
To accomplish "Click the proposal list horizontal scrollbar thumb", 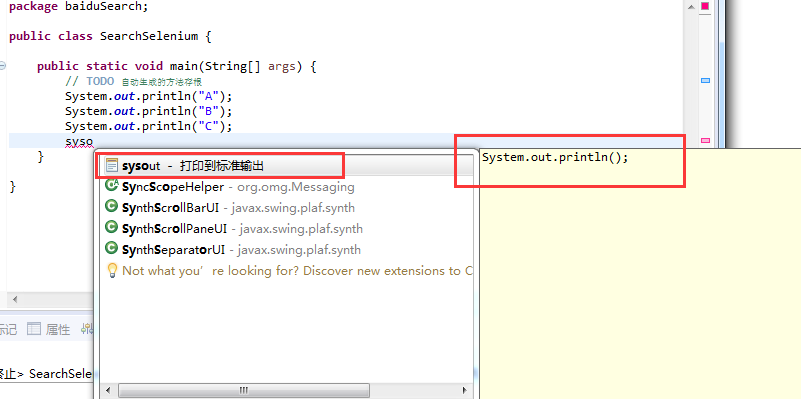I will click(244, 391).
